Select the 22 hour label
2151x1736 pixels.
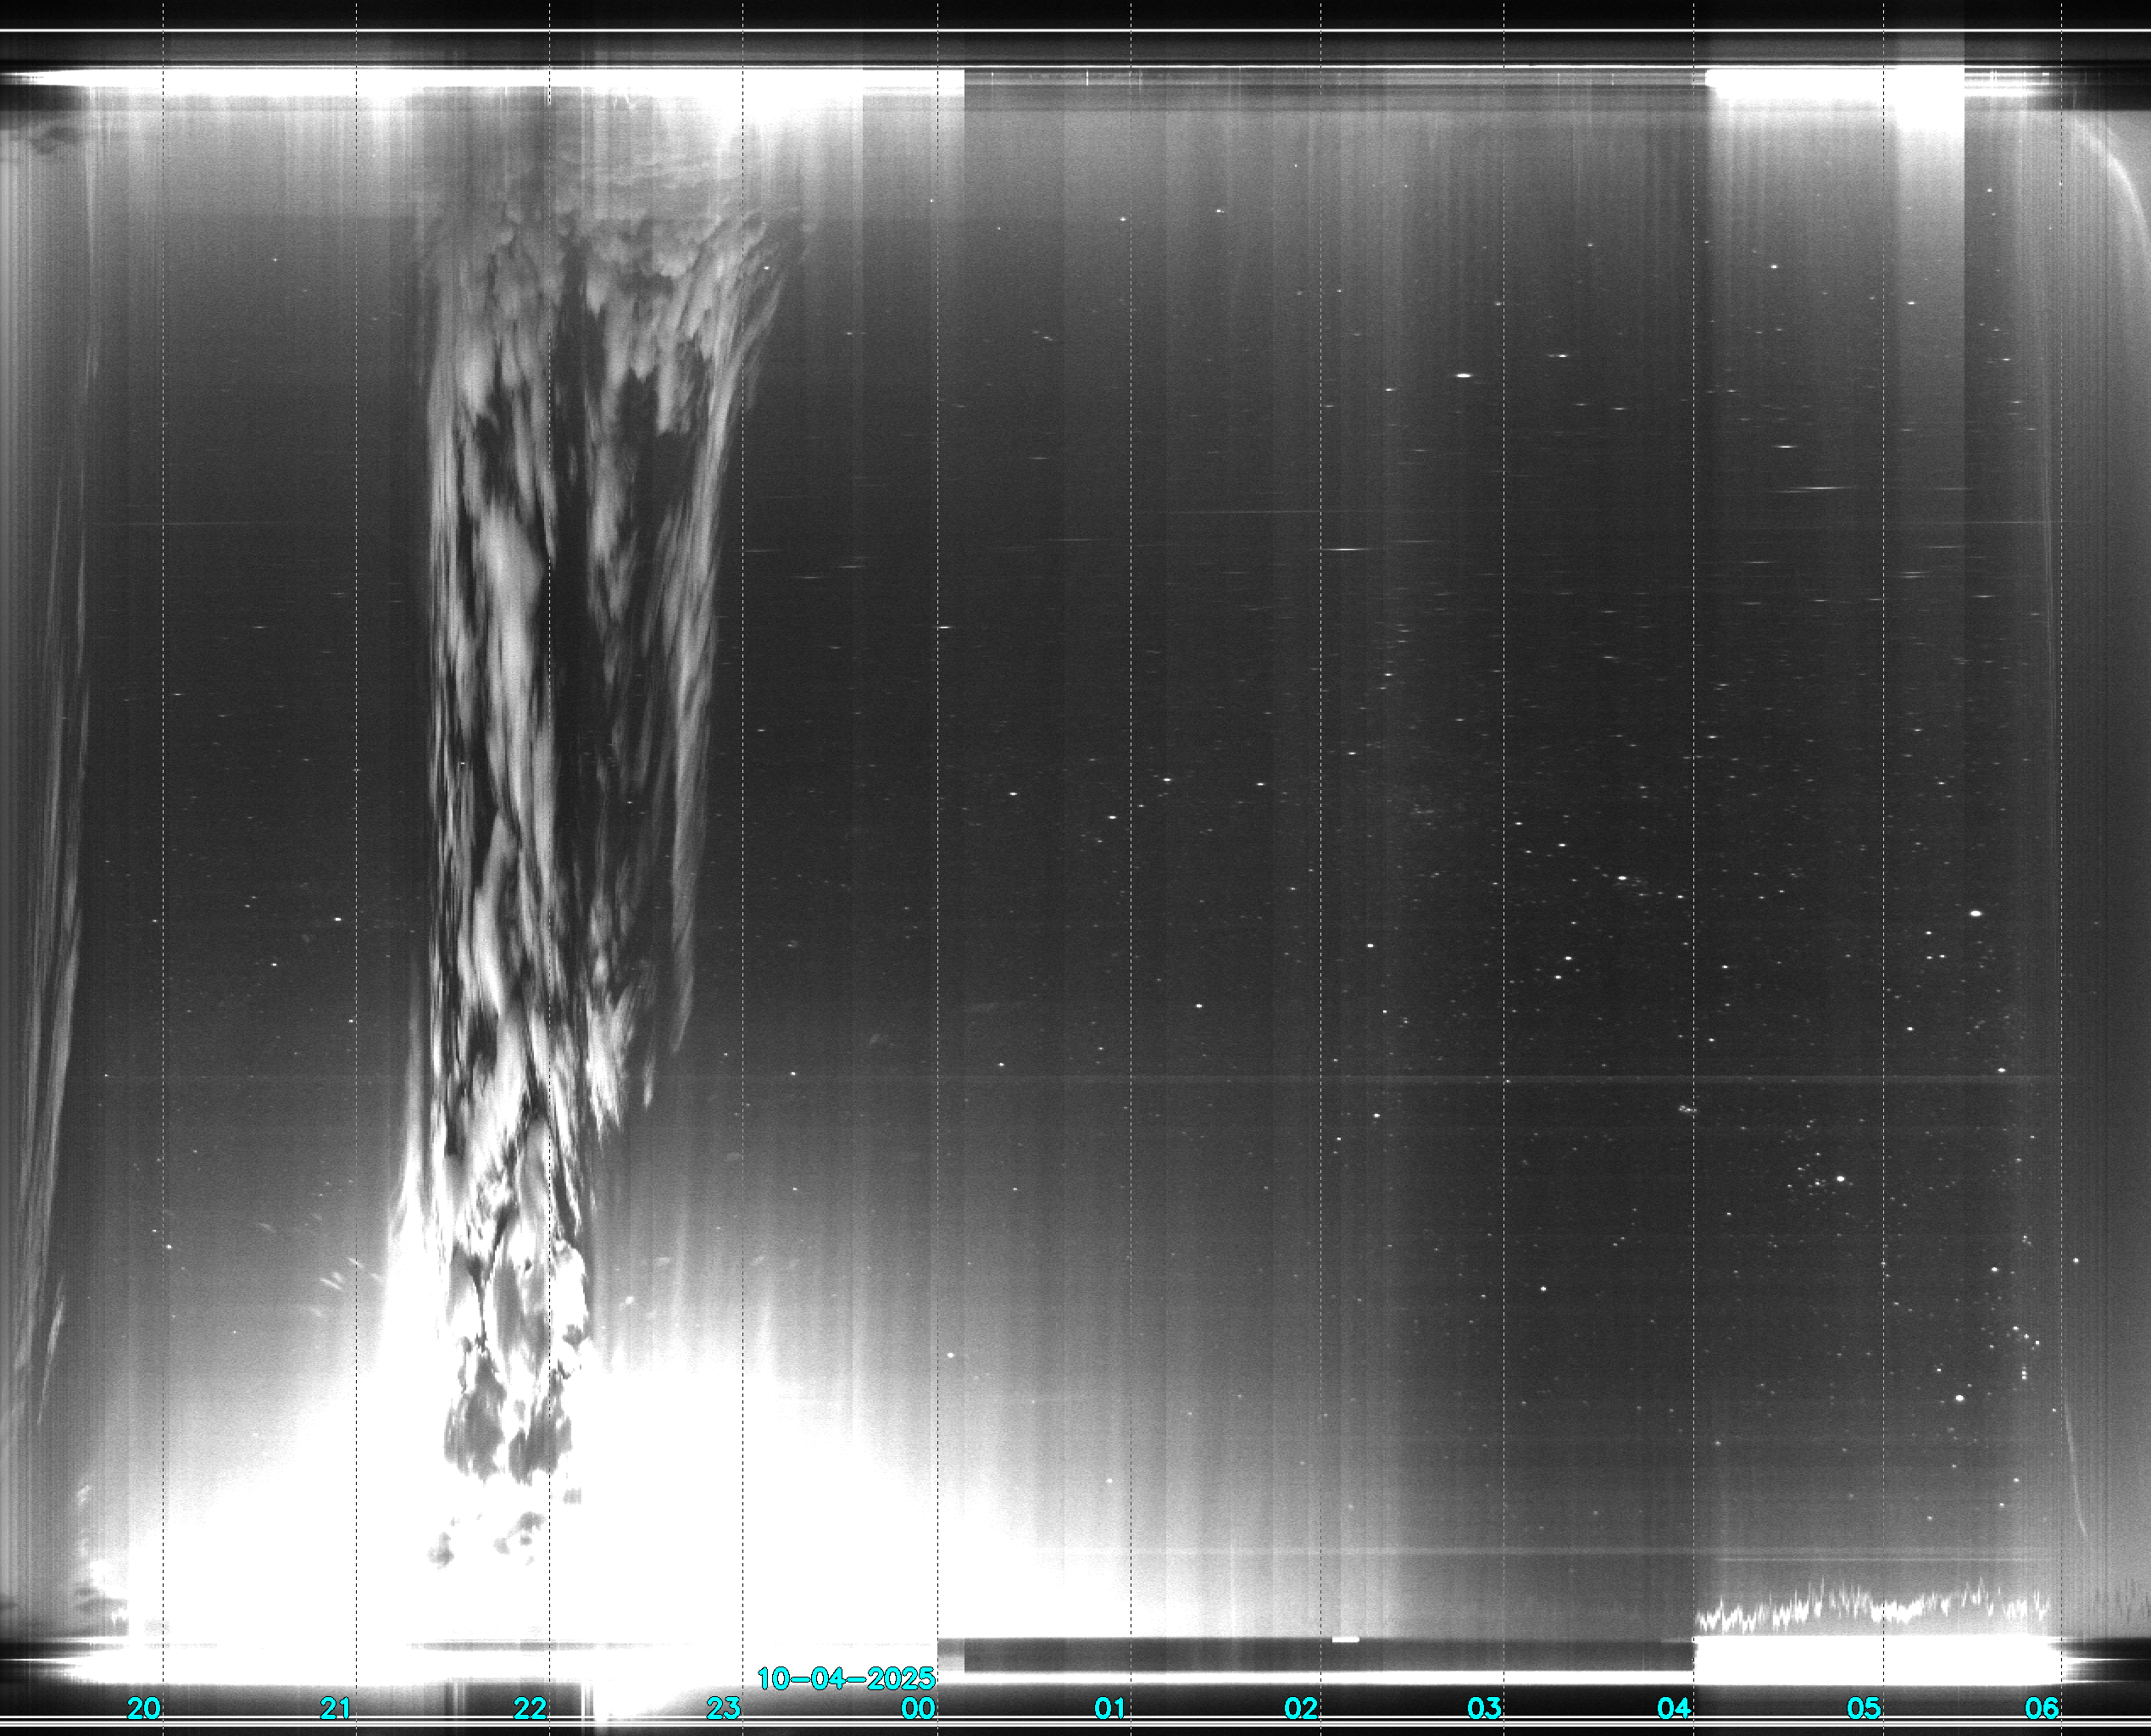point(529,1708)
